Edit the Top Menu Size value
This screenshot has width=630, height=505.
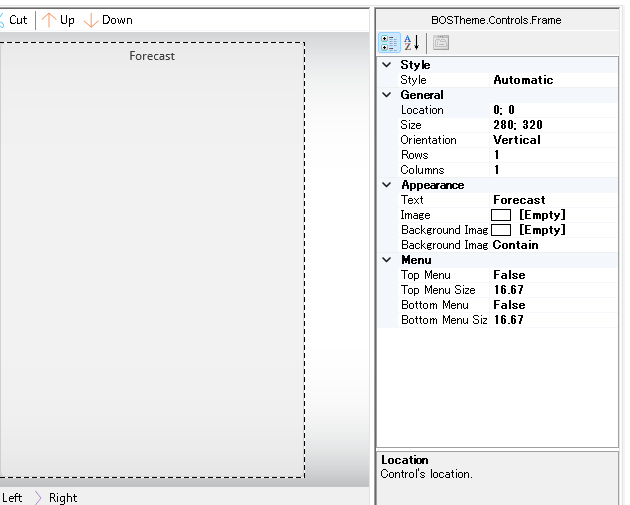[553, 290]
